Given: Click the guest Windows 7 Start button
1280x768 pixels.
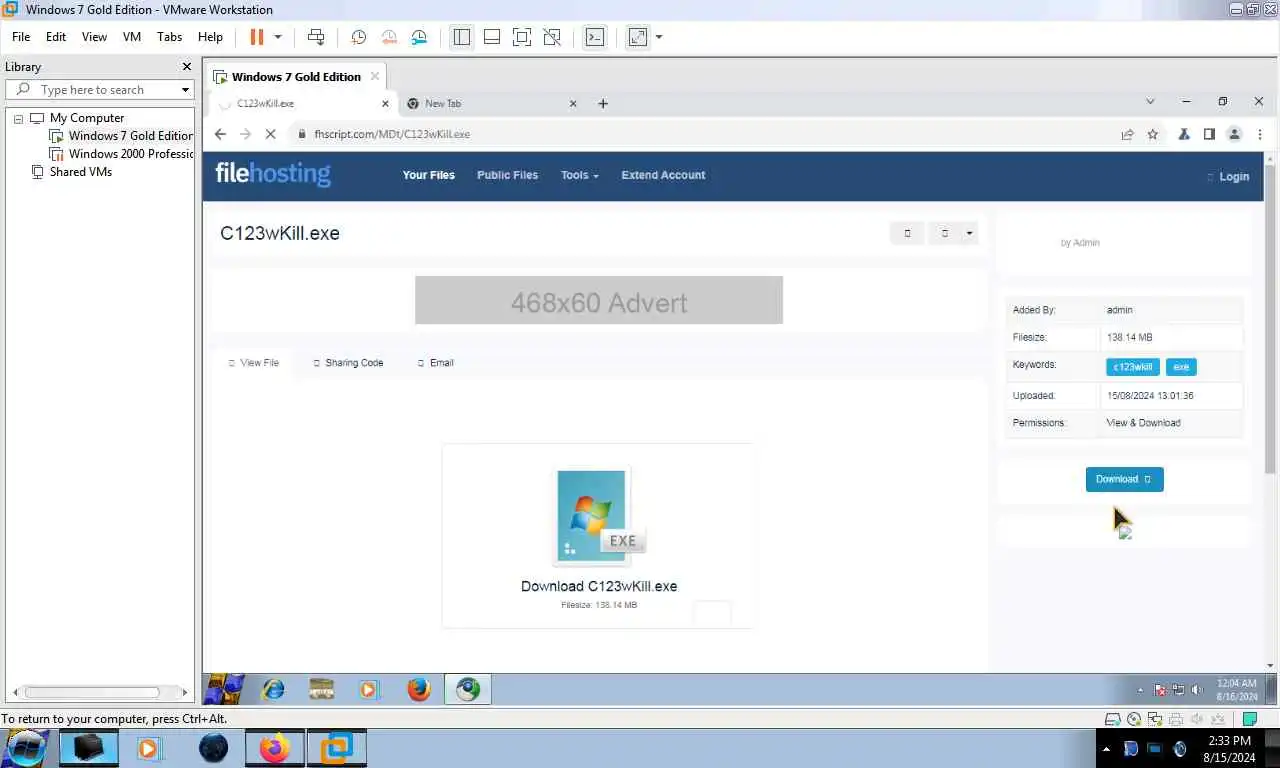Looking at the screenshot, I should click(x=224, y=689).
